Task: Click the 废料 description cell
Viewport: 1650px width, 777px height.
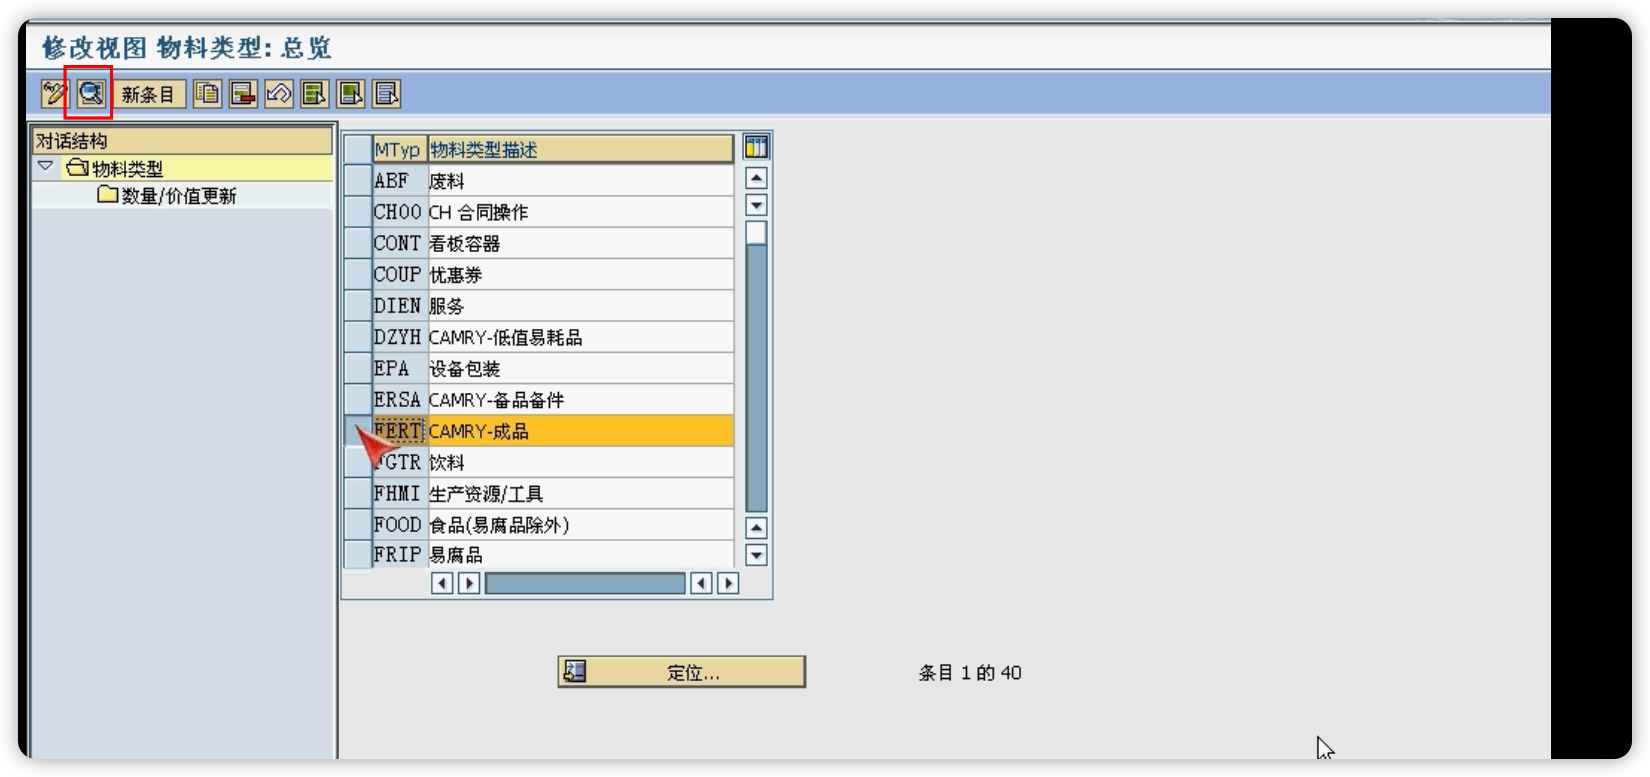Action: pyautogui.click(x=580, y=181)
